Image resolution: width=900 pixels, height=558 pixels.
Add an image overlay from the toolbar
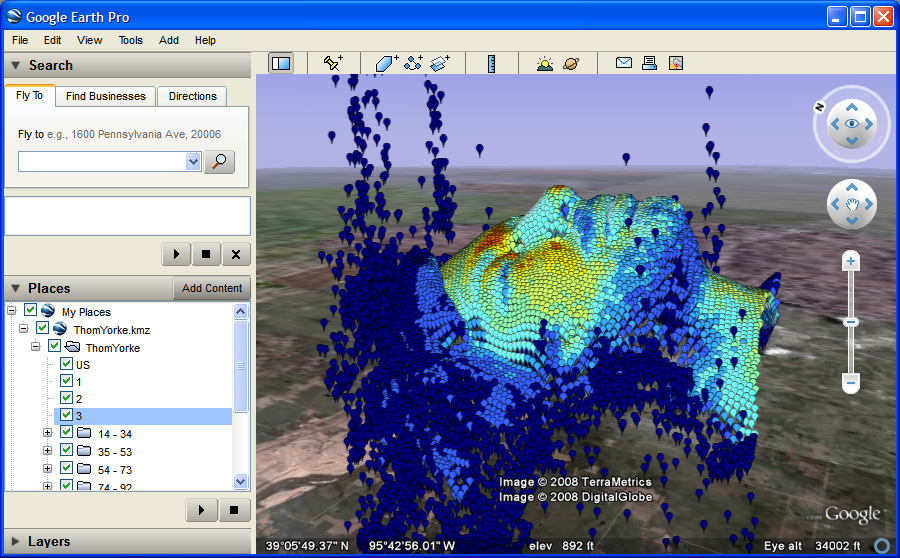coord(440,63)
